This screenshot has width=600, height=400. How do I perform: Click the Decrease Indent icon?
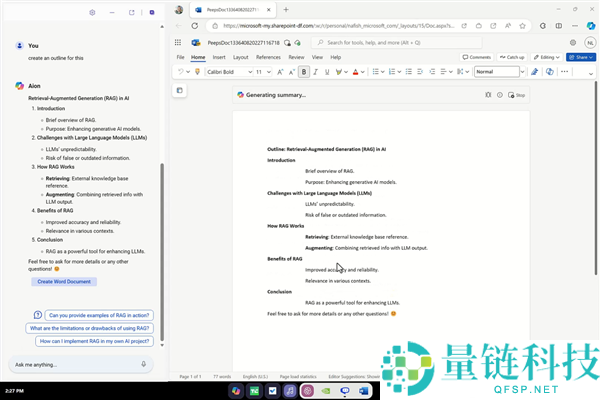pos(420,72)
